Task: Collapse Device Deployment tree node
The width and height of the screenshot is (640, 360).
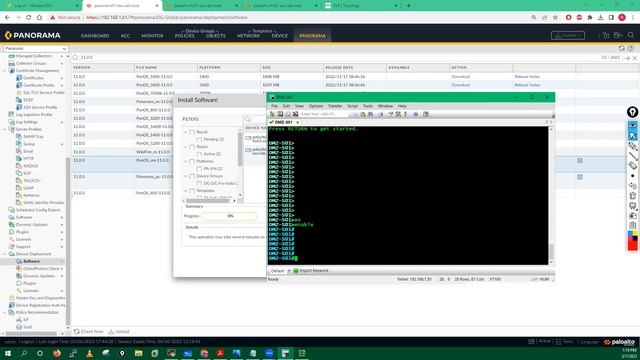Action: pos(5,254)
